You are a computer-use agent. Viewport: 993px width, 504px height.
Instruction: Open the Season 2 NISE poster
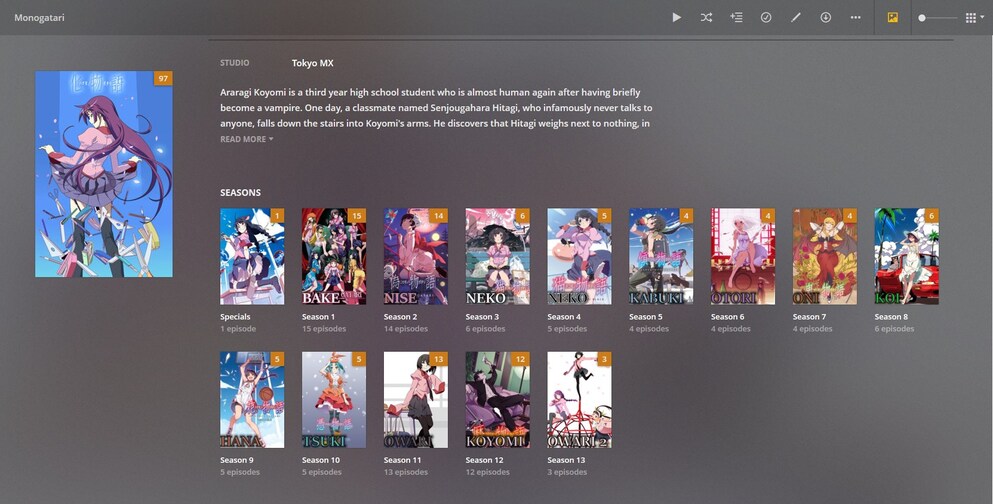click(415, 256)
